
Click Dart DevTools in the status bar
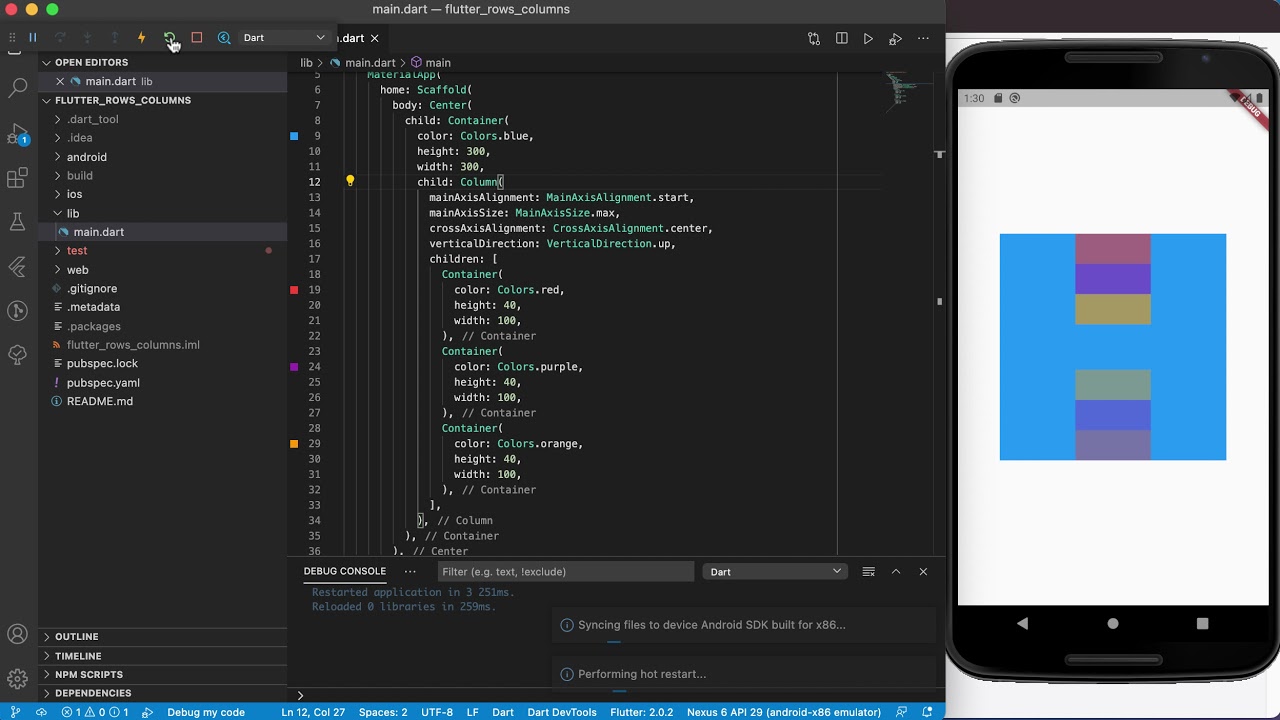(561, 712)
